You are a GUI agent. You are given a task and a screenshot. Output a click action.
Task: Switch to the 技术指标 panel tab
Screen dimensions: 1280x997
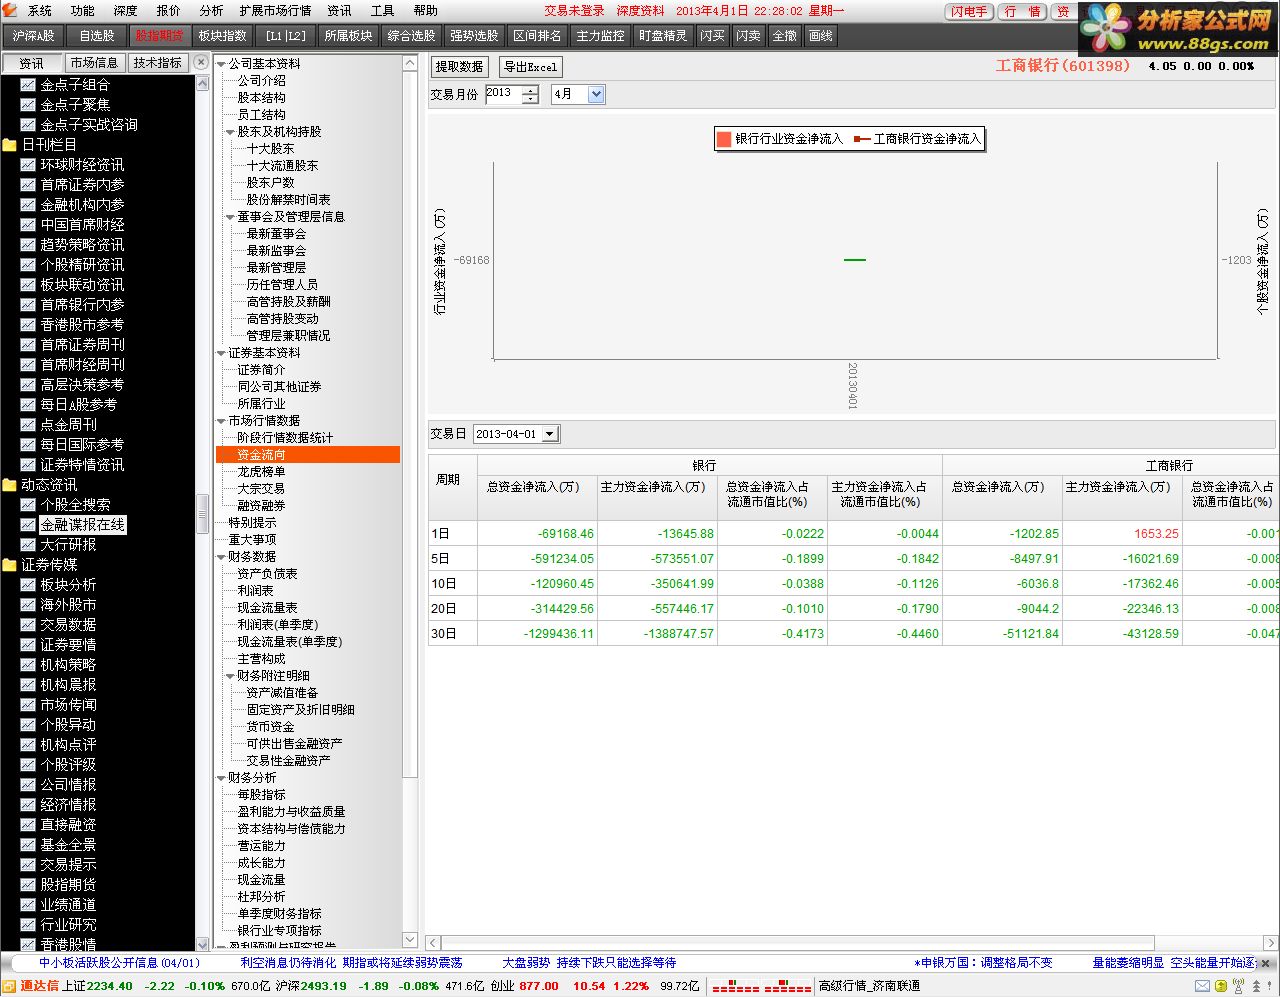coord(158,63)
